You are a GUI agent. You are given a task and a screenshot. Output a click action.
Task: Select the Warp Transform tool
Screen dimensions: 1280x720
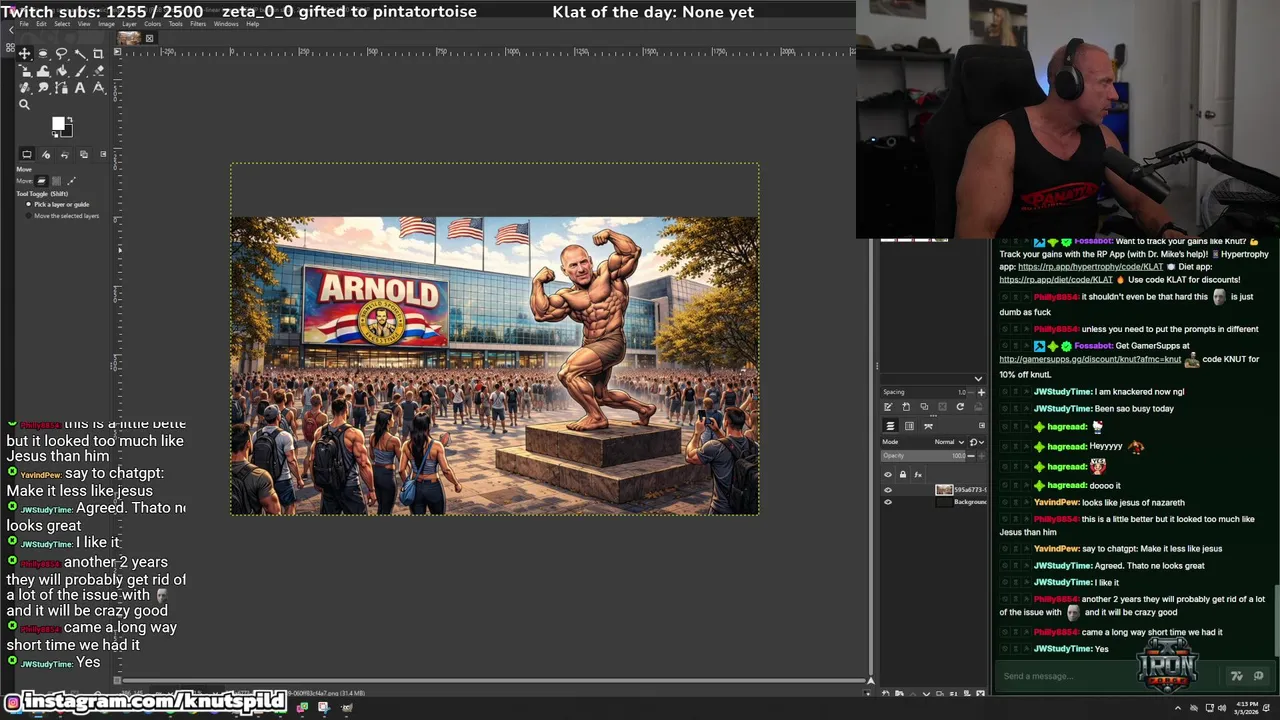43,71
